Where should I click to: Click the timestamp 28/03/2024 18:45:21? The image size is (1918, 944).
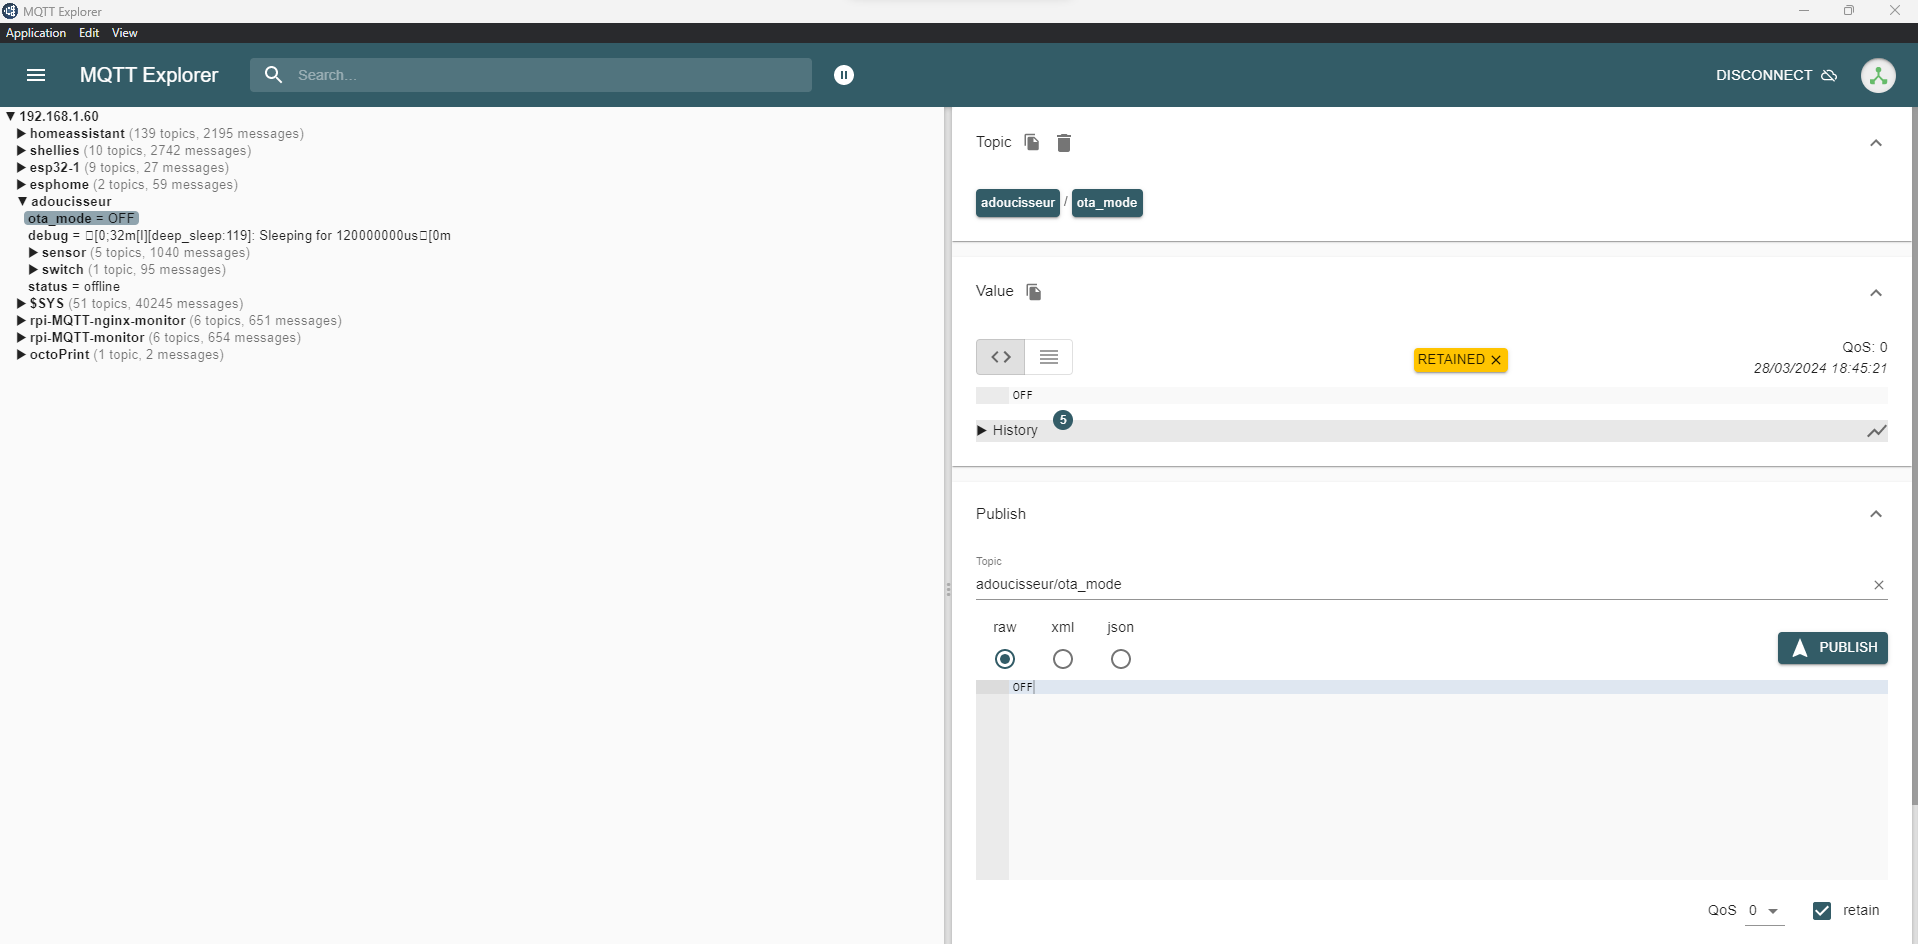point(1820,369)
